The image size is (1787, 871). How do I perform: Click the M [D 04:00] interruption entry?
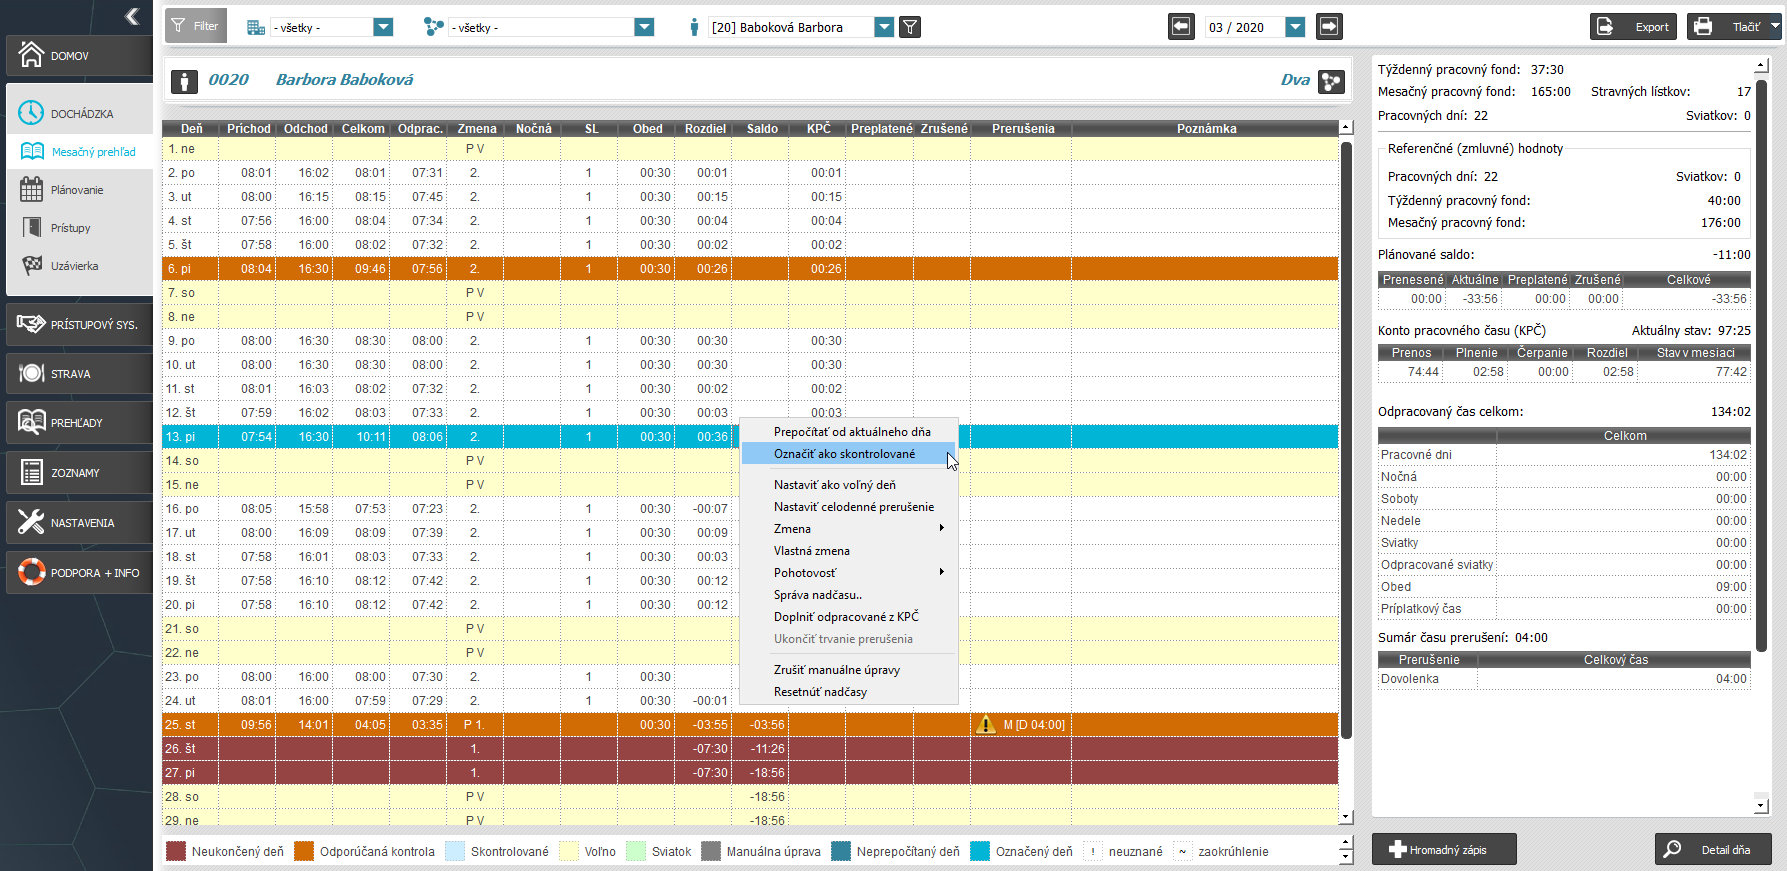tap(1034, 724)
